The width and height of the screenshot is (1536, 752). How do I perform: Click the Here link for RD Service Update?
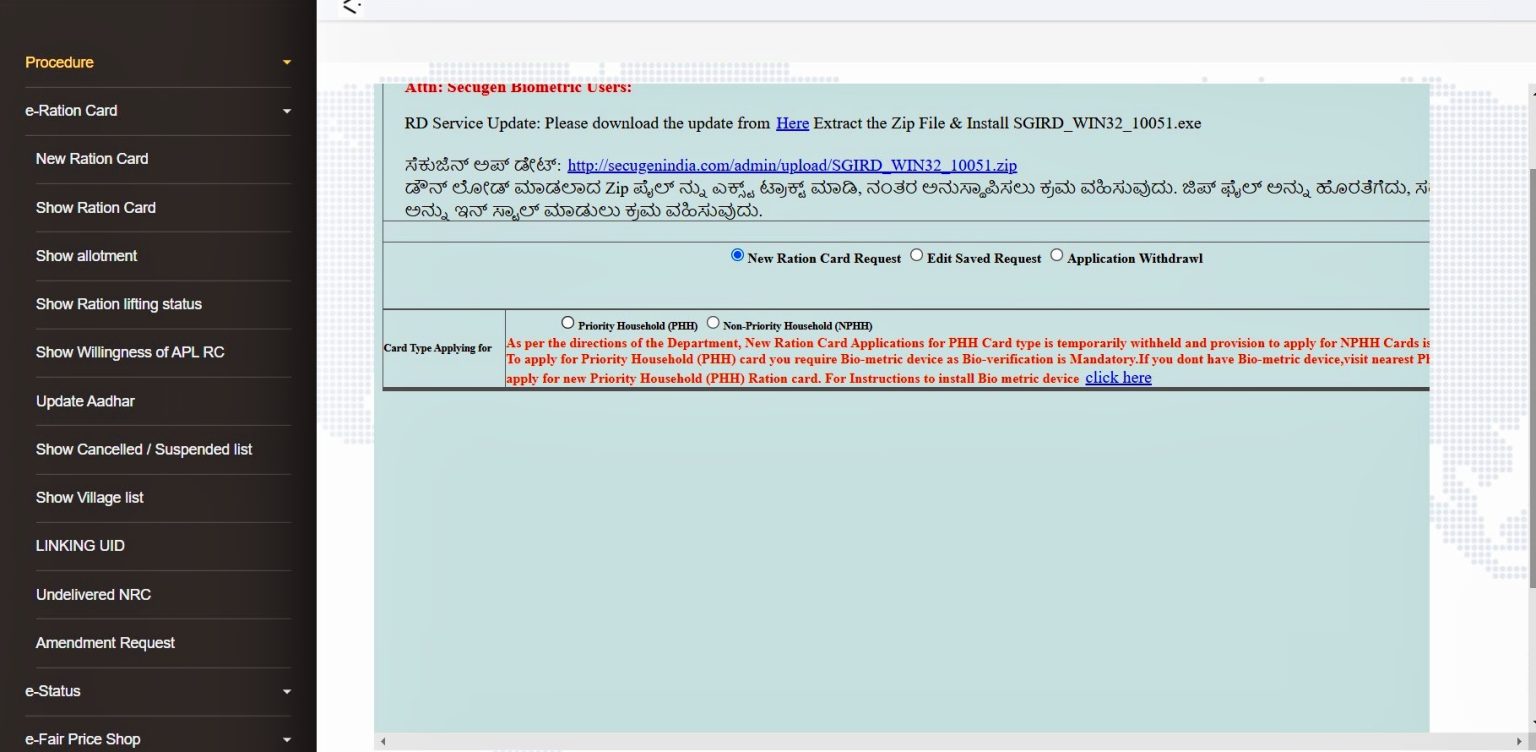[791, 123]
